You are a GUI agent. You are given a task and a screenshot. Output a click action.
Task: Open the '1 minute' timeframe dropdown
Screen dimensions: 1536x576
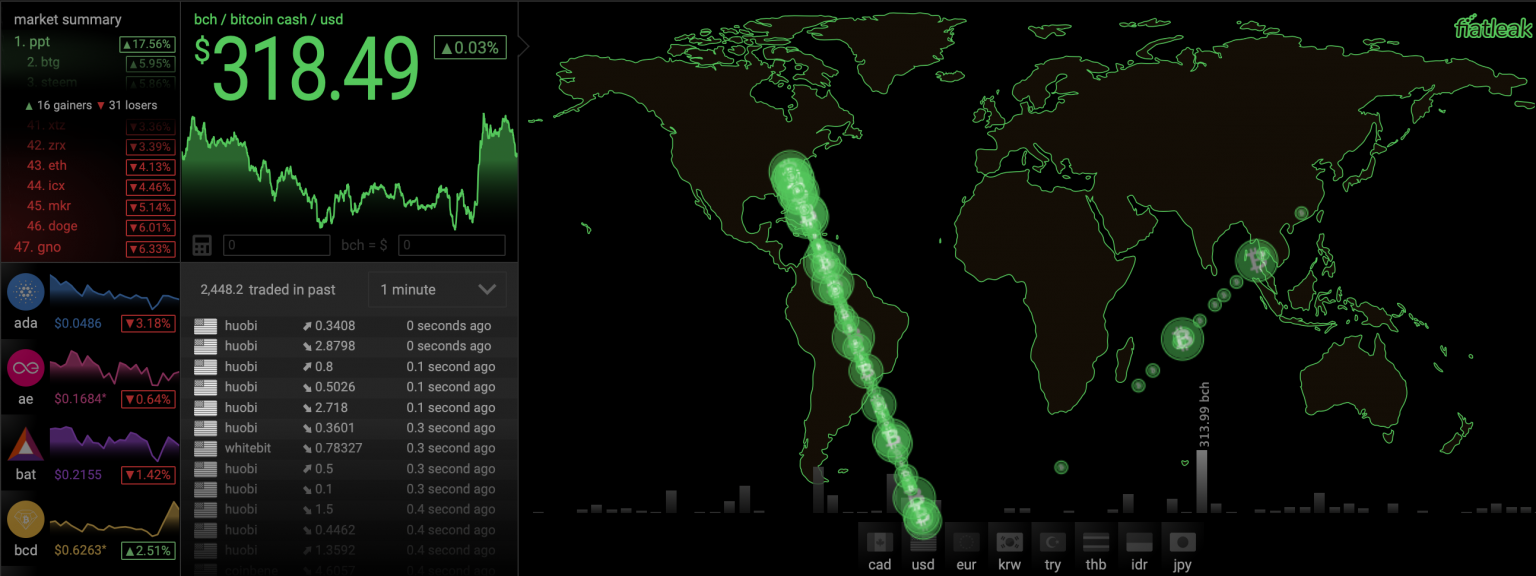437,289
